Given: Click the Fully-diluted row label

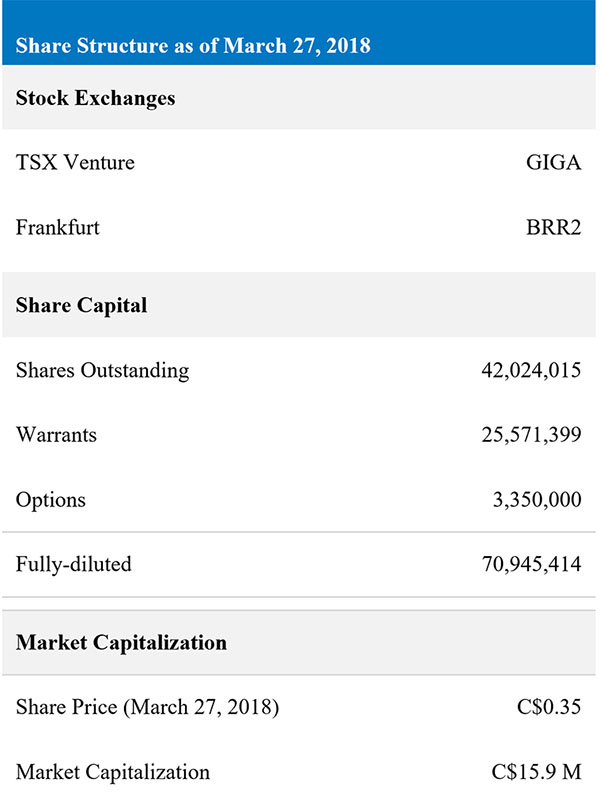Looking at the screenshot, I should (73, 565).
